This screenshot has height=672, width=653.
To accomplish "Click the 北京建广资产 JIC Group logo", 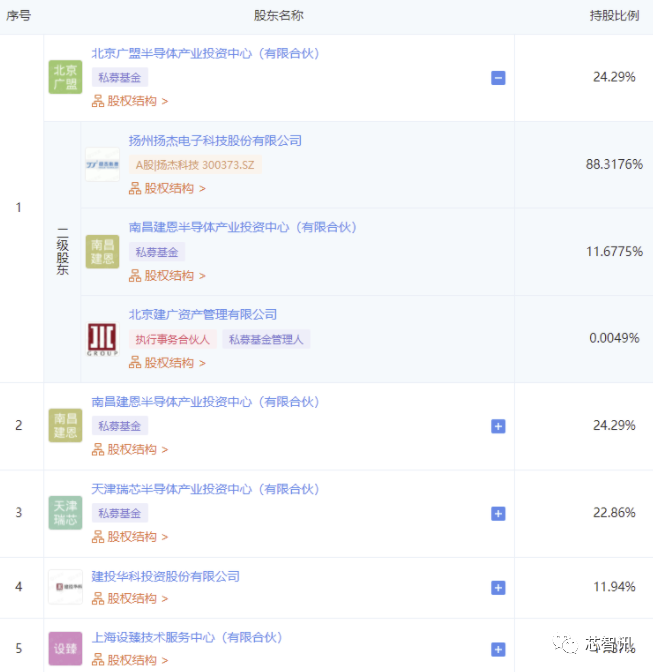I will click(x=102, y=339).
